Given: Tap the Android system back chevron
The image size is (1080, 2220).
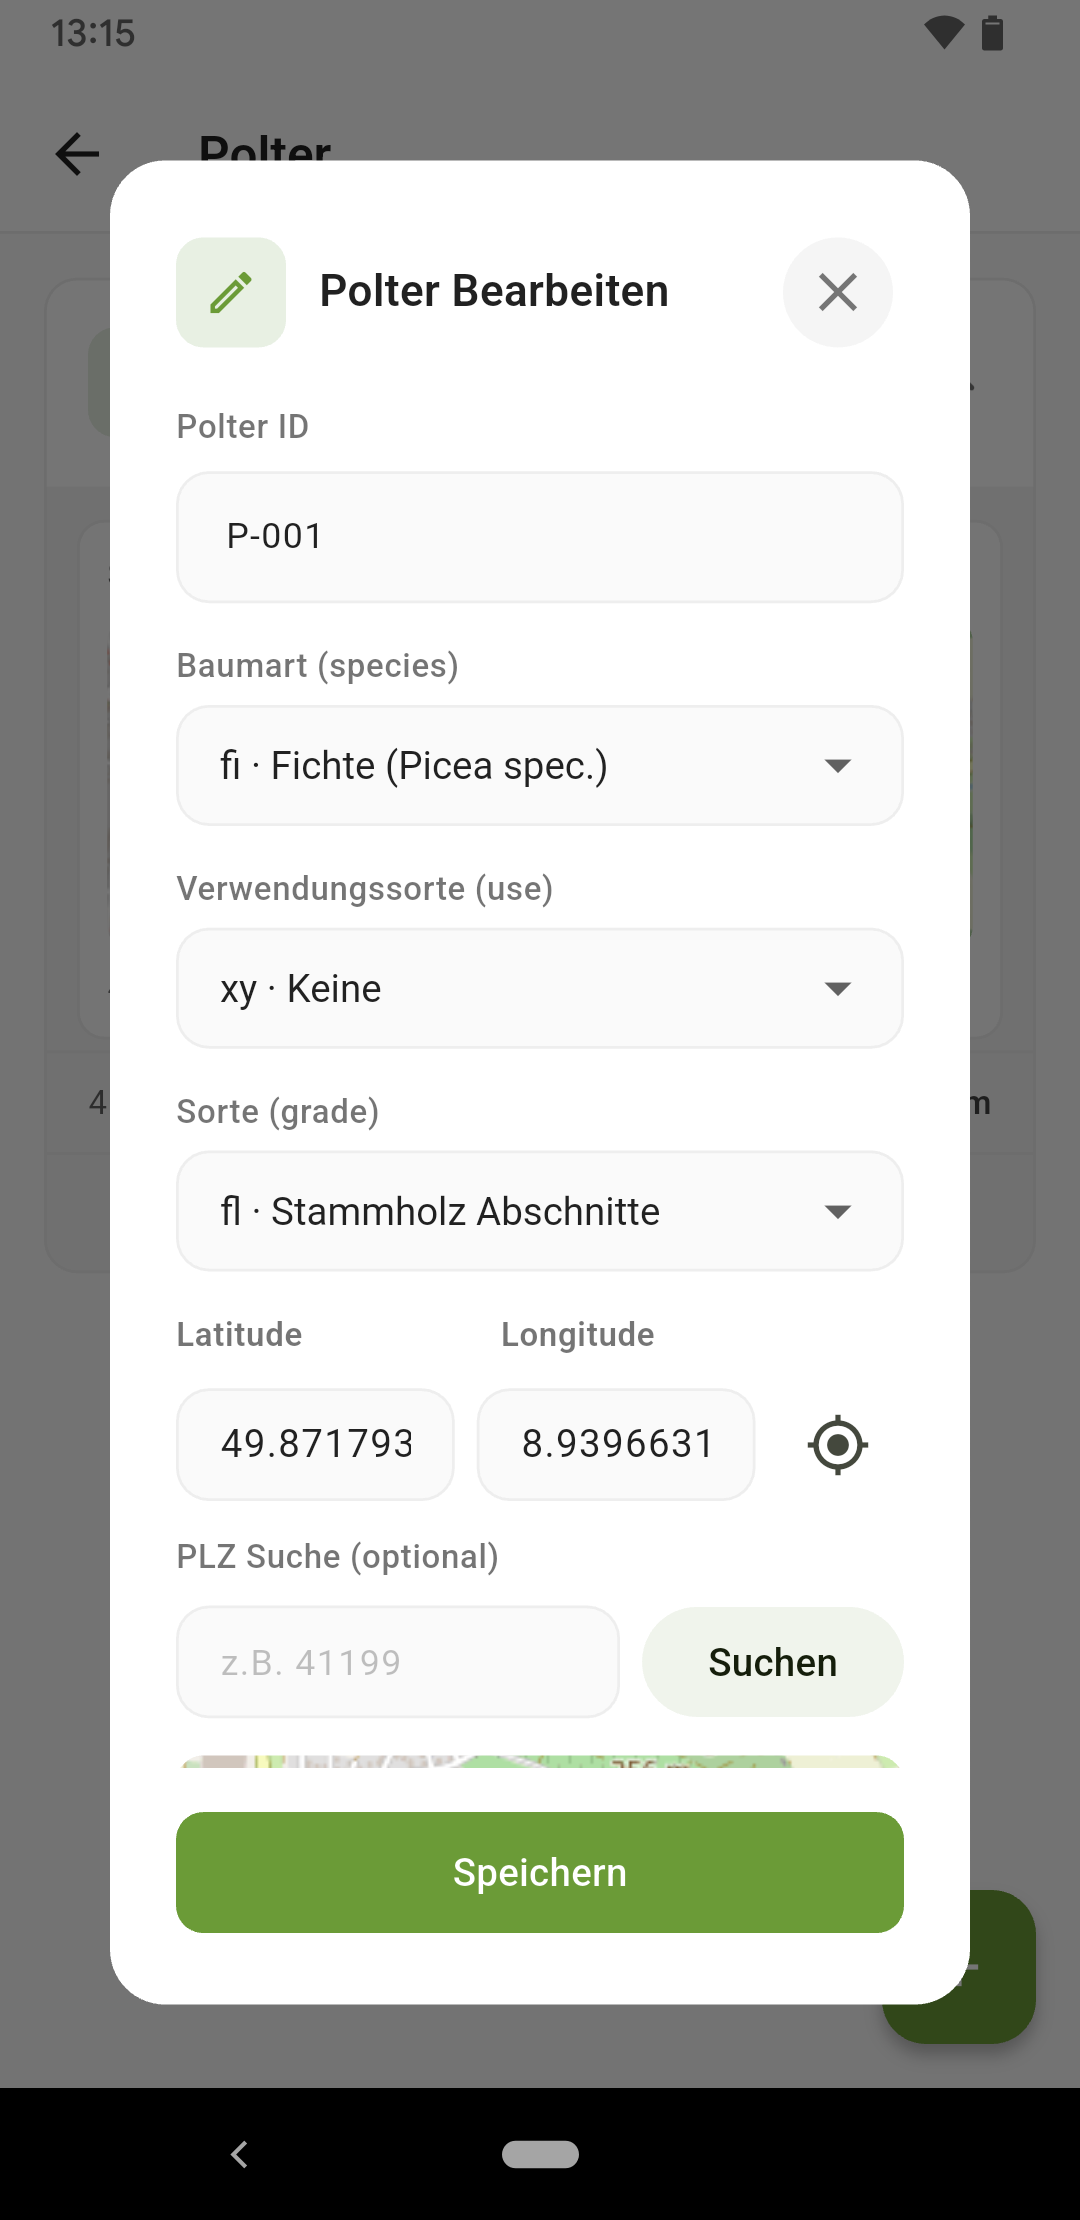Looking at the screenshot, I should click(239, 2153).
